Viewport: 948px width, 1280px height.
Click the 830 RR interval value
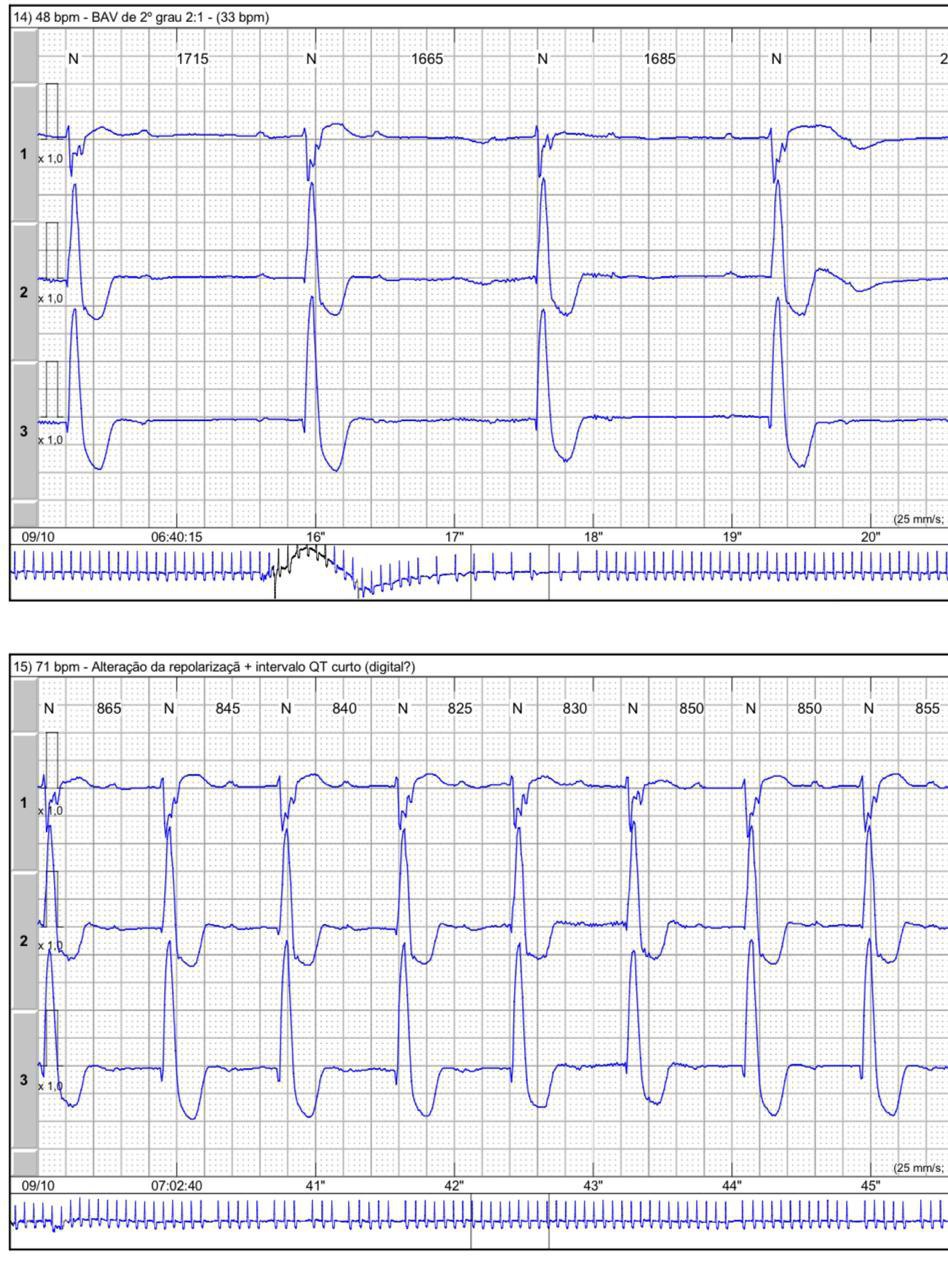[575, 709]
